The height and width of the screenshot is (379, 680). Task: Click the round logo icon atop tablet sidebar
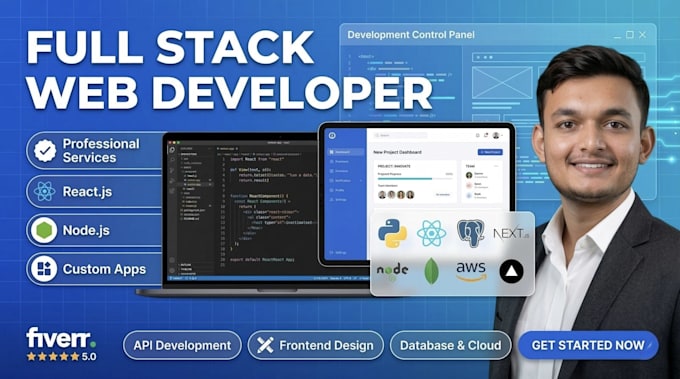click(332, 135)
